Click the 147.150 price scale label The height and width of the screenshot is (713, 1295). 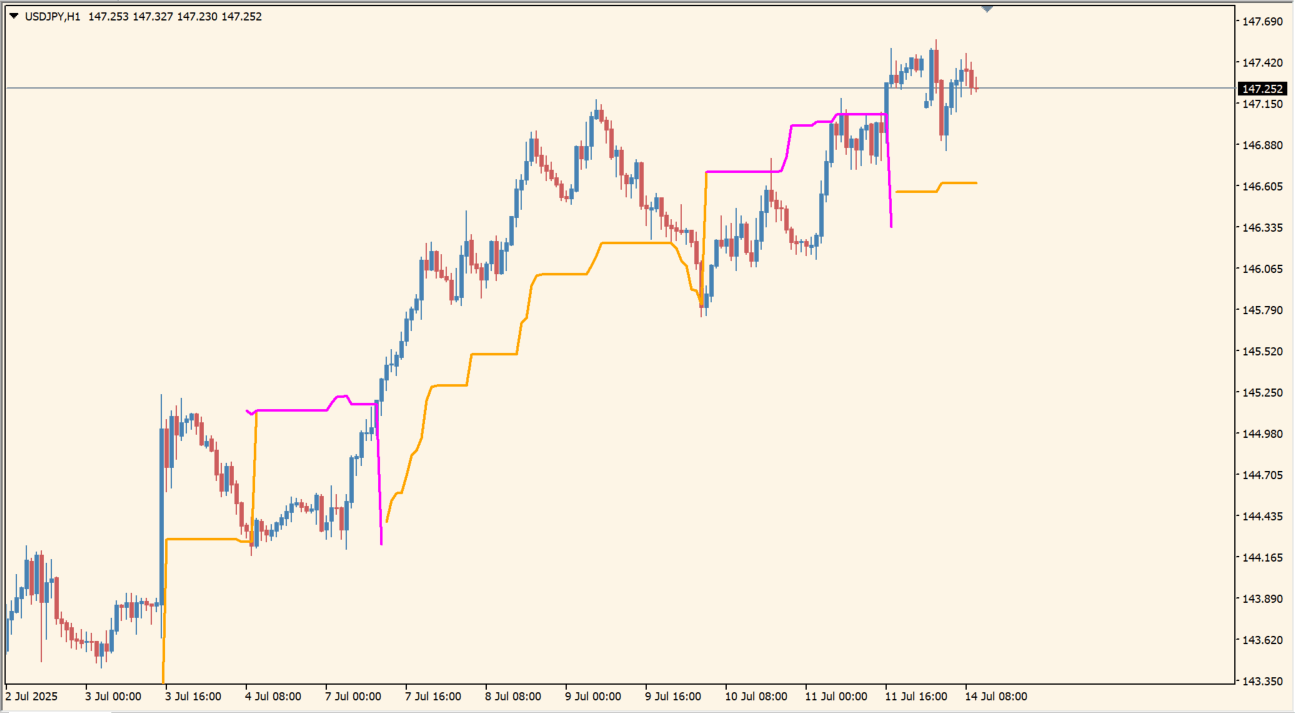(1262, 104)
